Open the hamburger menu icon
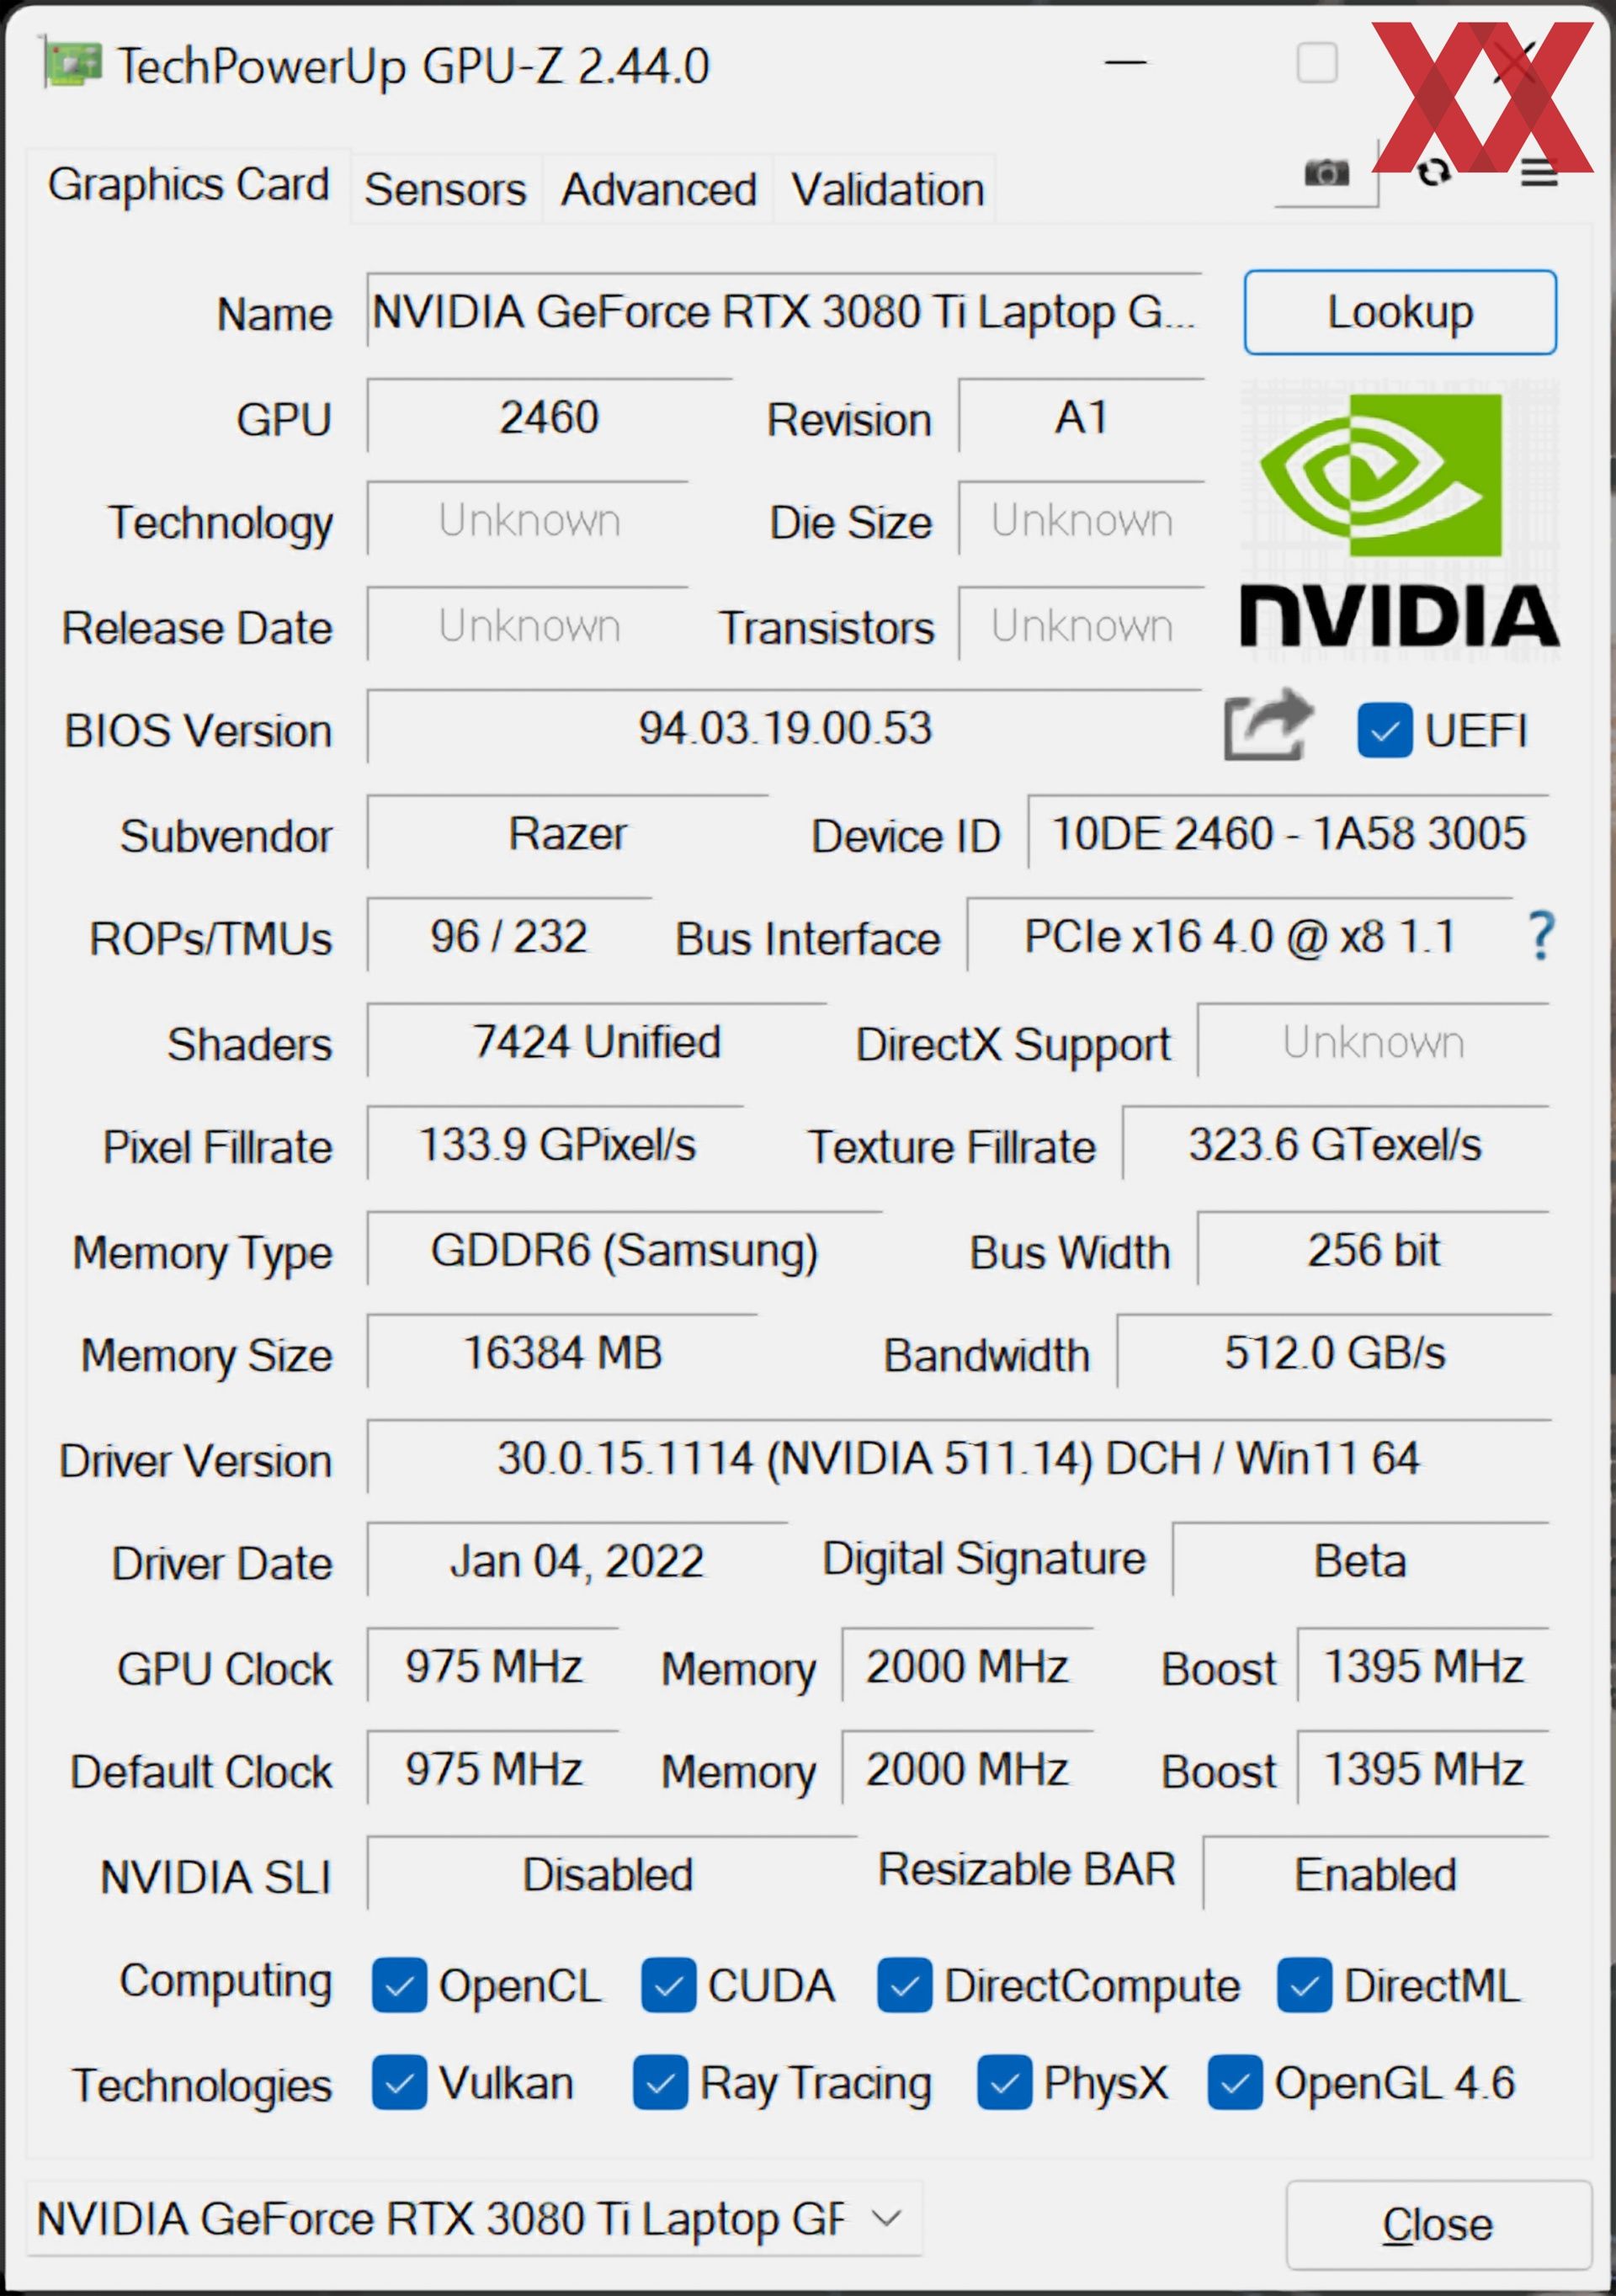The image size is (1616, 2296). click(1539, 174)
